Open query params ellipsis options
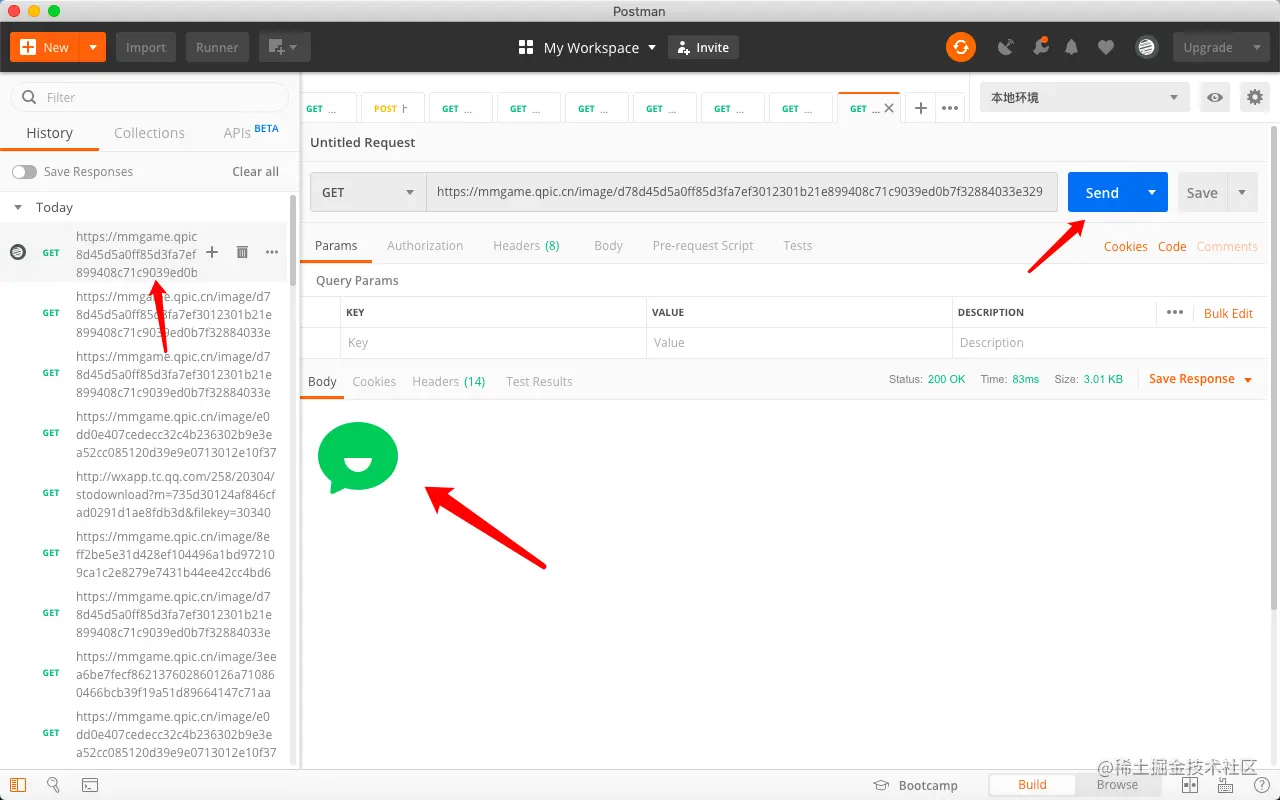 coord(1175,312)
